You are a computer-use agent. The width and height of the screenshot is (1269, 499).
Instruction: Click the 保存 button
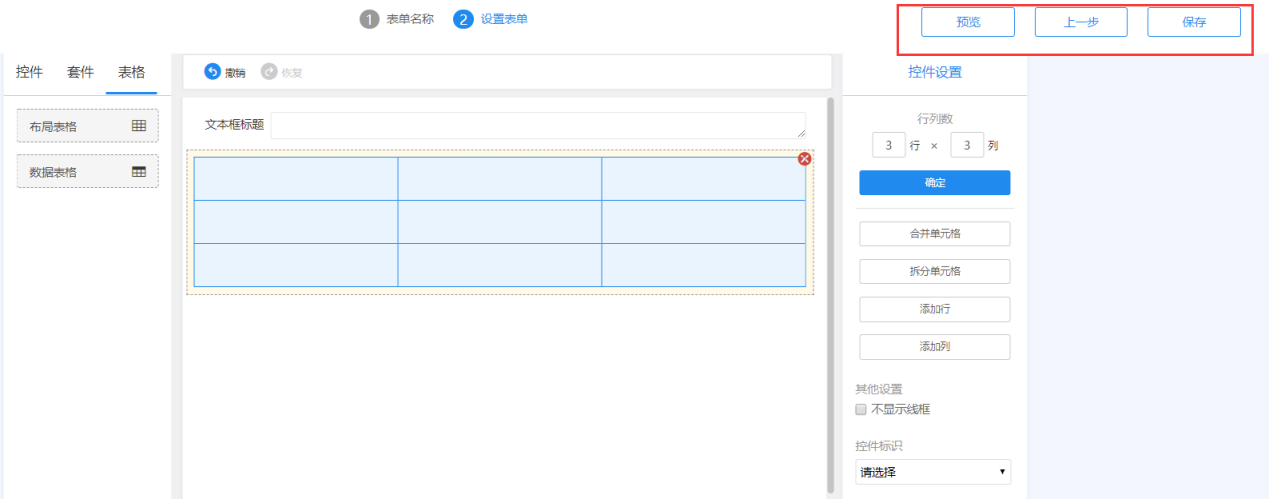1194,22
